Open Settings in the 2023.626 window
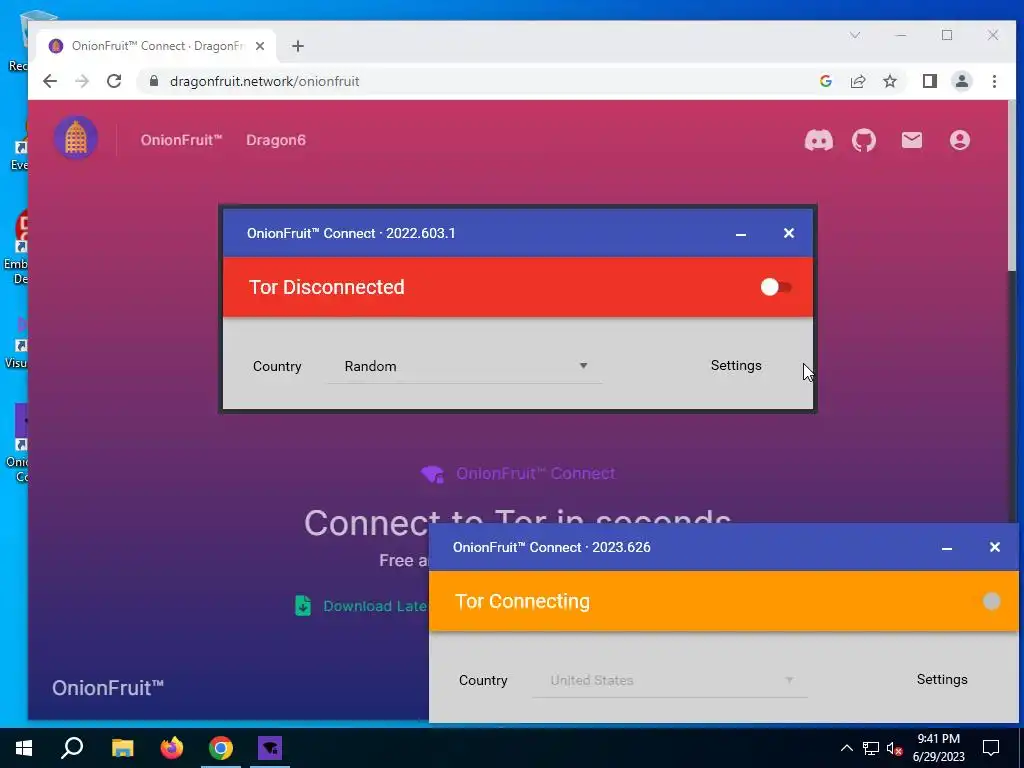The image size is (1024, 768). (x=942, y=679)
